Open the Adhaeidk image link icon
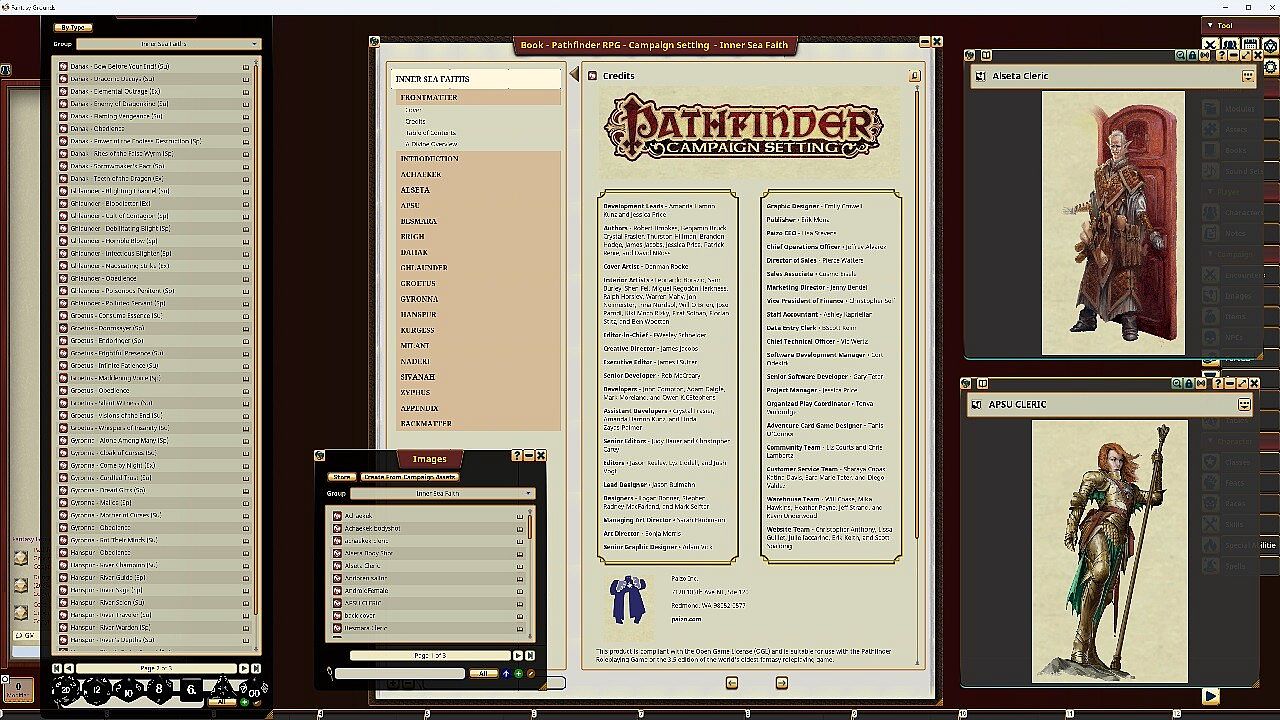 click(338, 516)
